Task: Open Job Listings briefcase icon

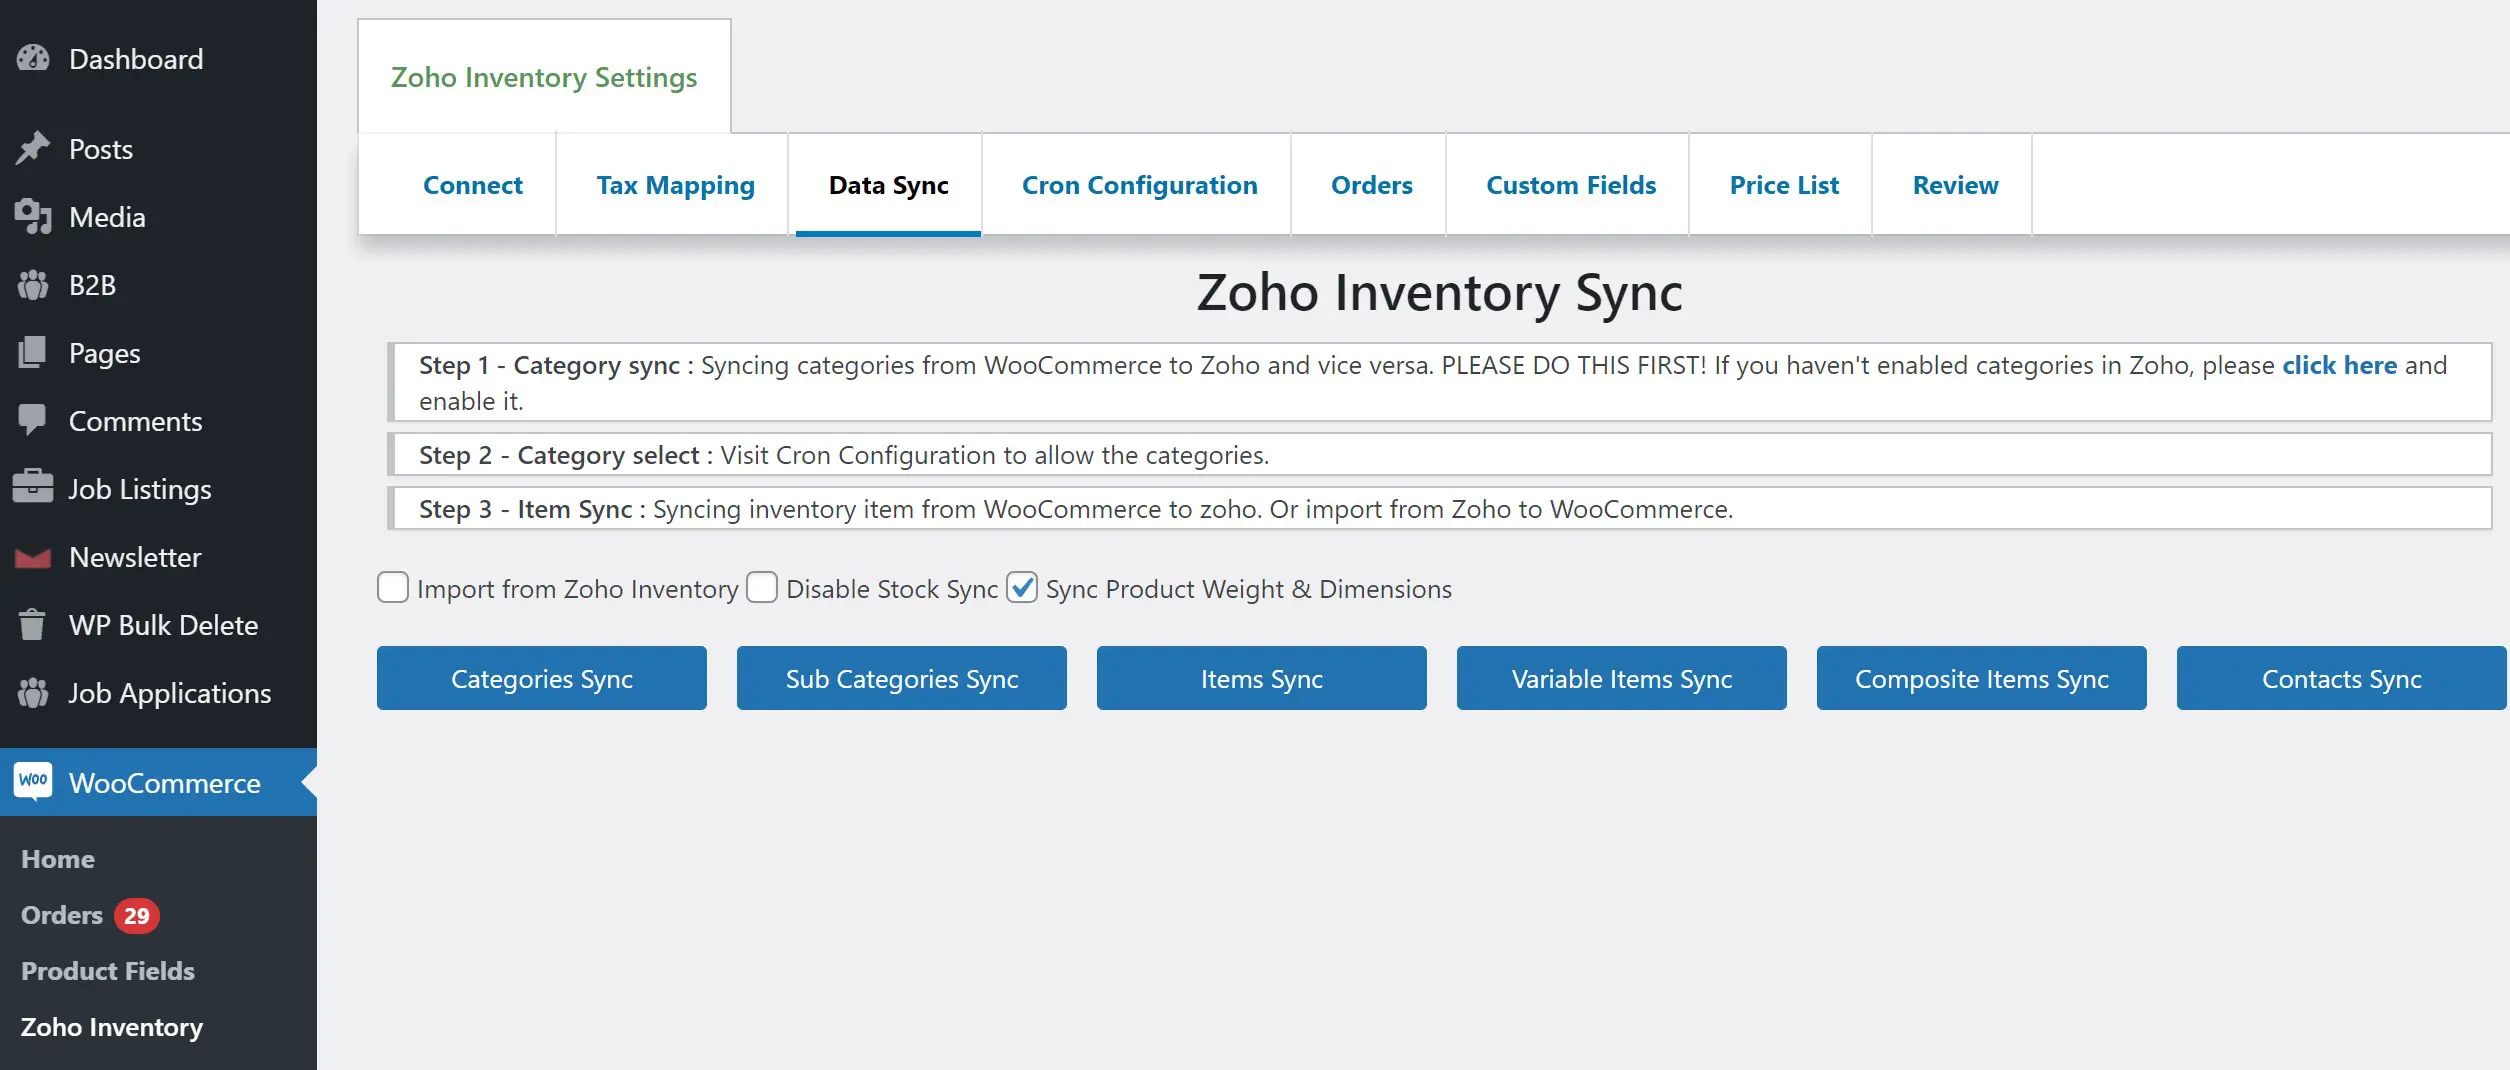Action: tap(33, 488)
